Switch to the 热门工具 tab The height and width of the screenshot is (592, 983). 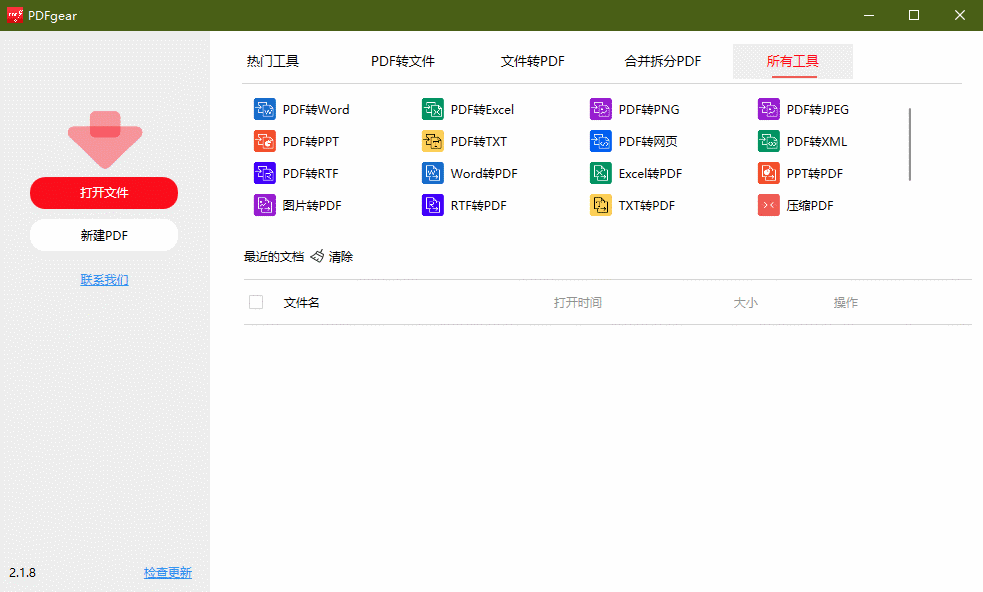273,61
